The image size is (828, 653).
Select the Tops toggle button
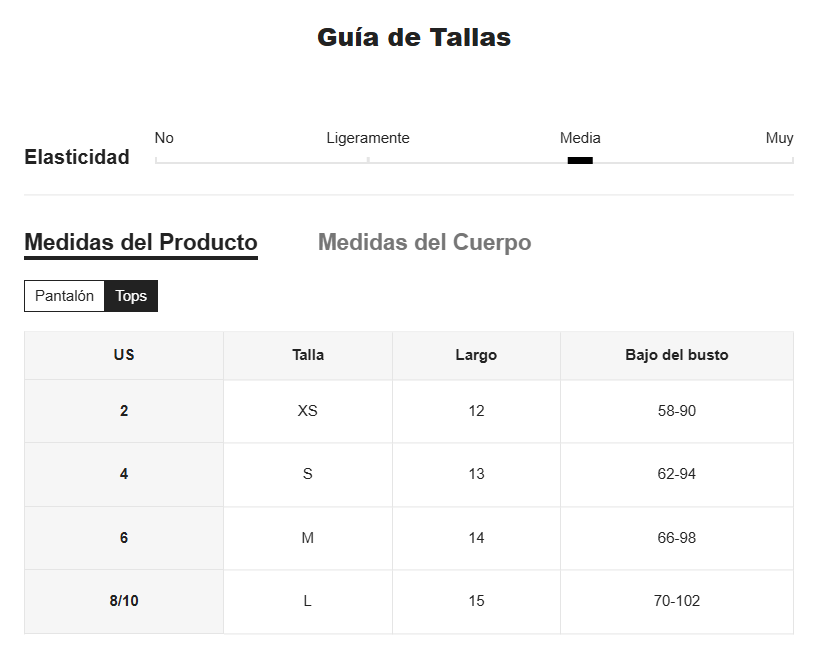tap(131, 296)
